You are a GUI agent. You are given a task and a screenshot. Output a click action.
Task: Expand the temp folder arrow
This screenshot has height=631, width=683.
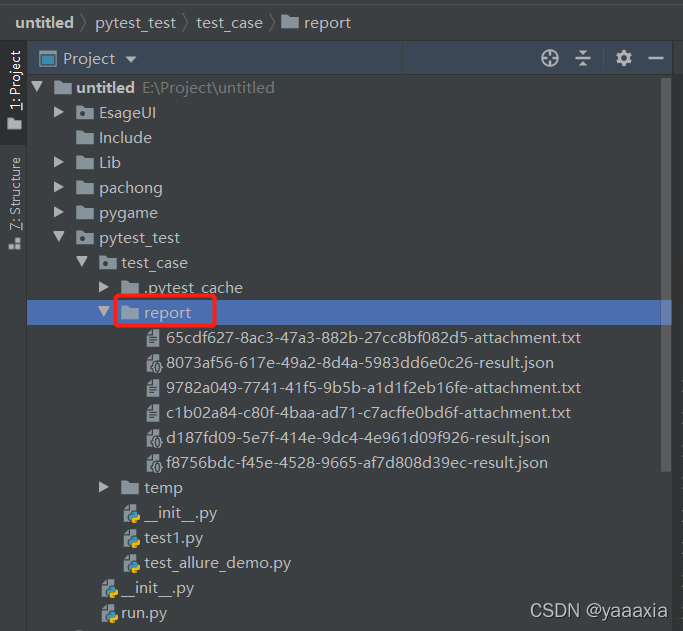click(104, 487)
